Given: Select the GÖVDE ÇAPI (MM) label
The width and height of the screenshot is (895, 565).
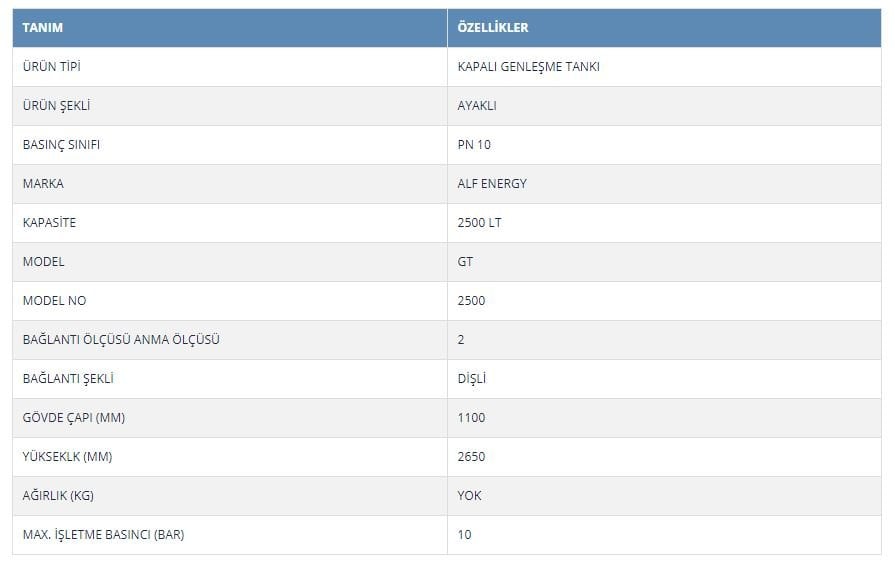Looking at the screenshot, I should point(74,418).
